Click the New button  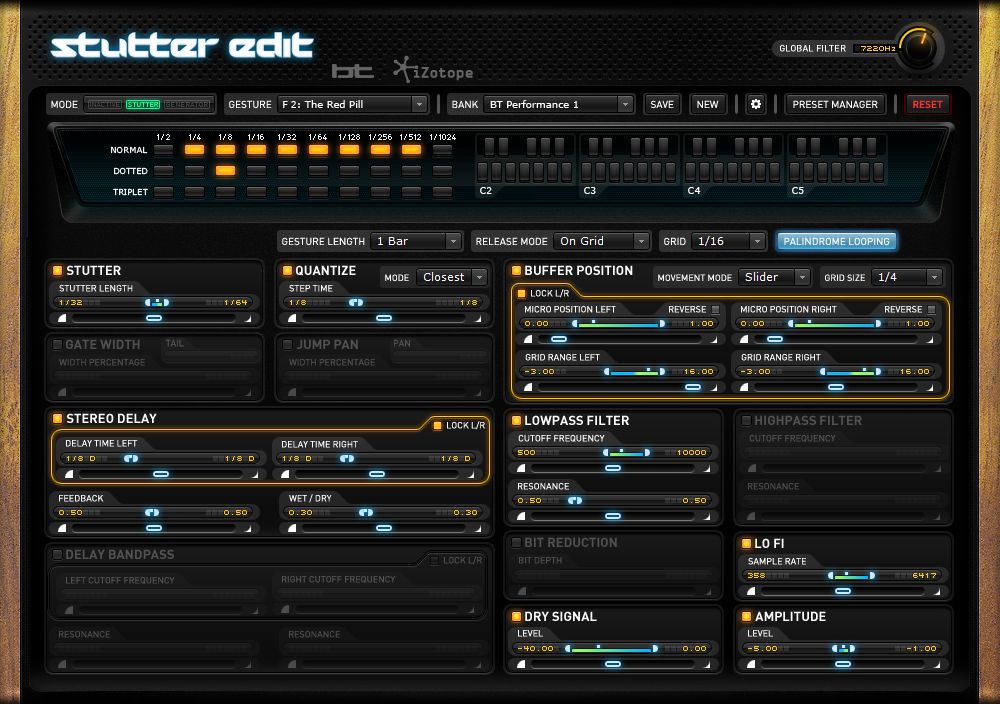click(707, 104)
